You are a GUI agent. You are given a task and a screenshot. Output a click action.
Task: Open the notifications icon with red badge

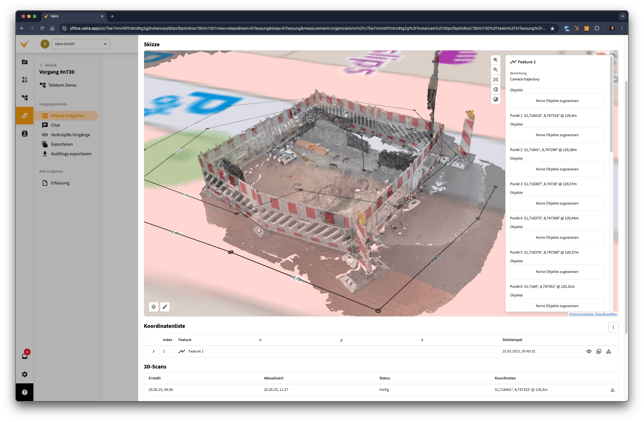[25, 355]
